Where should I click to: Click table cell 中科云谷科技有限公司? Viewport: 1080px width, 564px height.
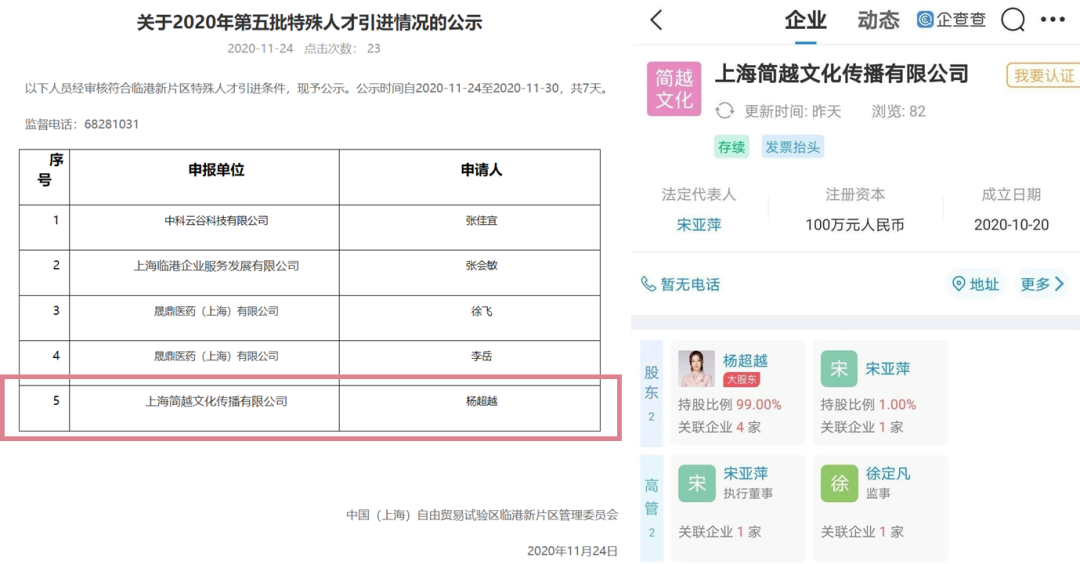(x=216, y=220)
